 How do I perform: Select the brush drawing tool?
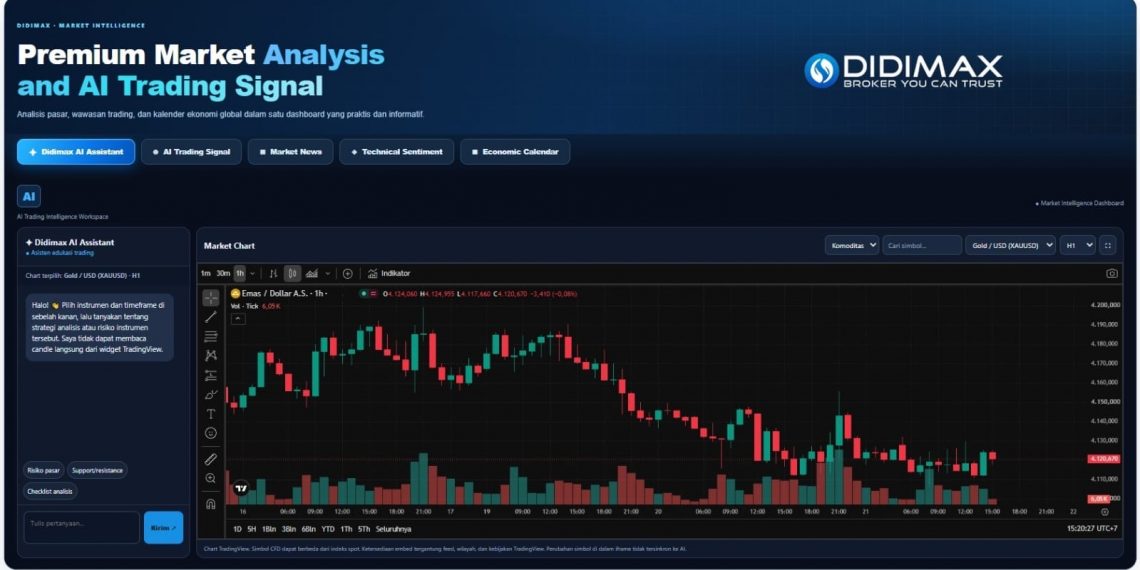[211, 394]
